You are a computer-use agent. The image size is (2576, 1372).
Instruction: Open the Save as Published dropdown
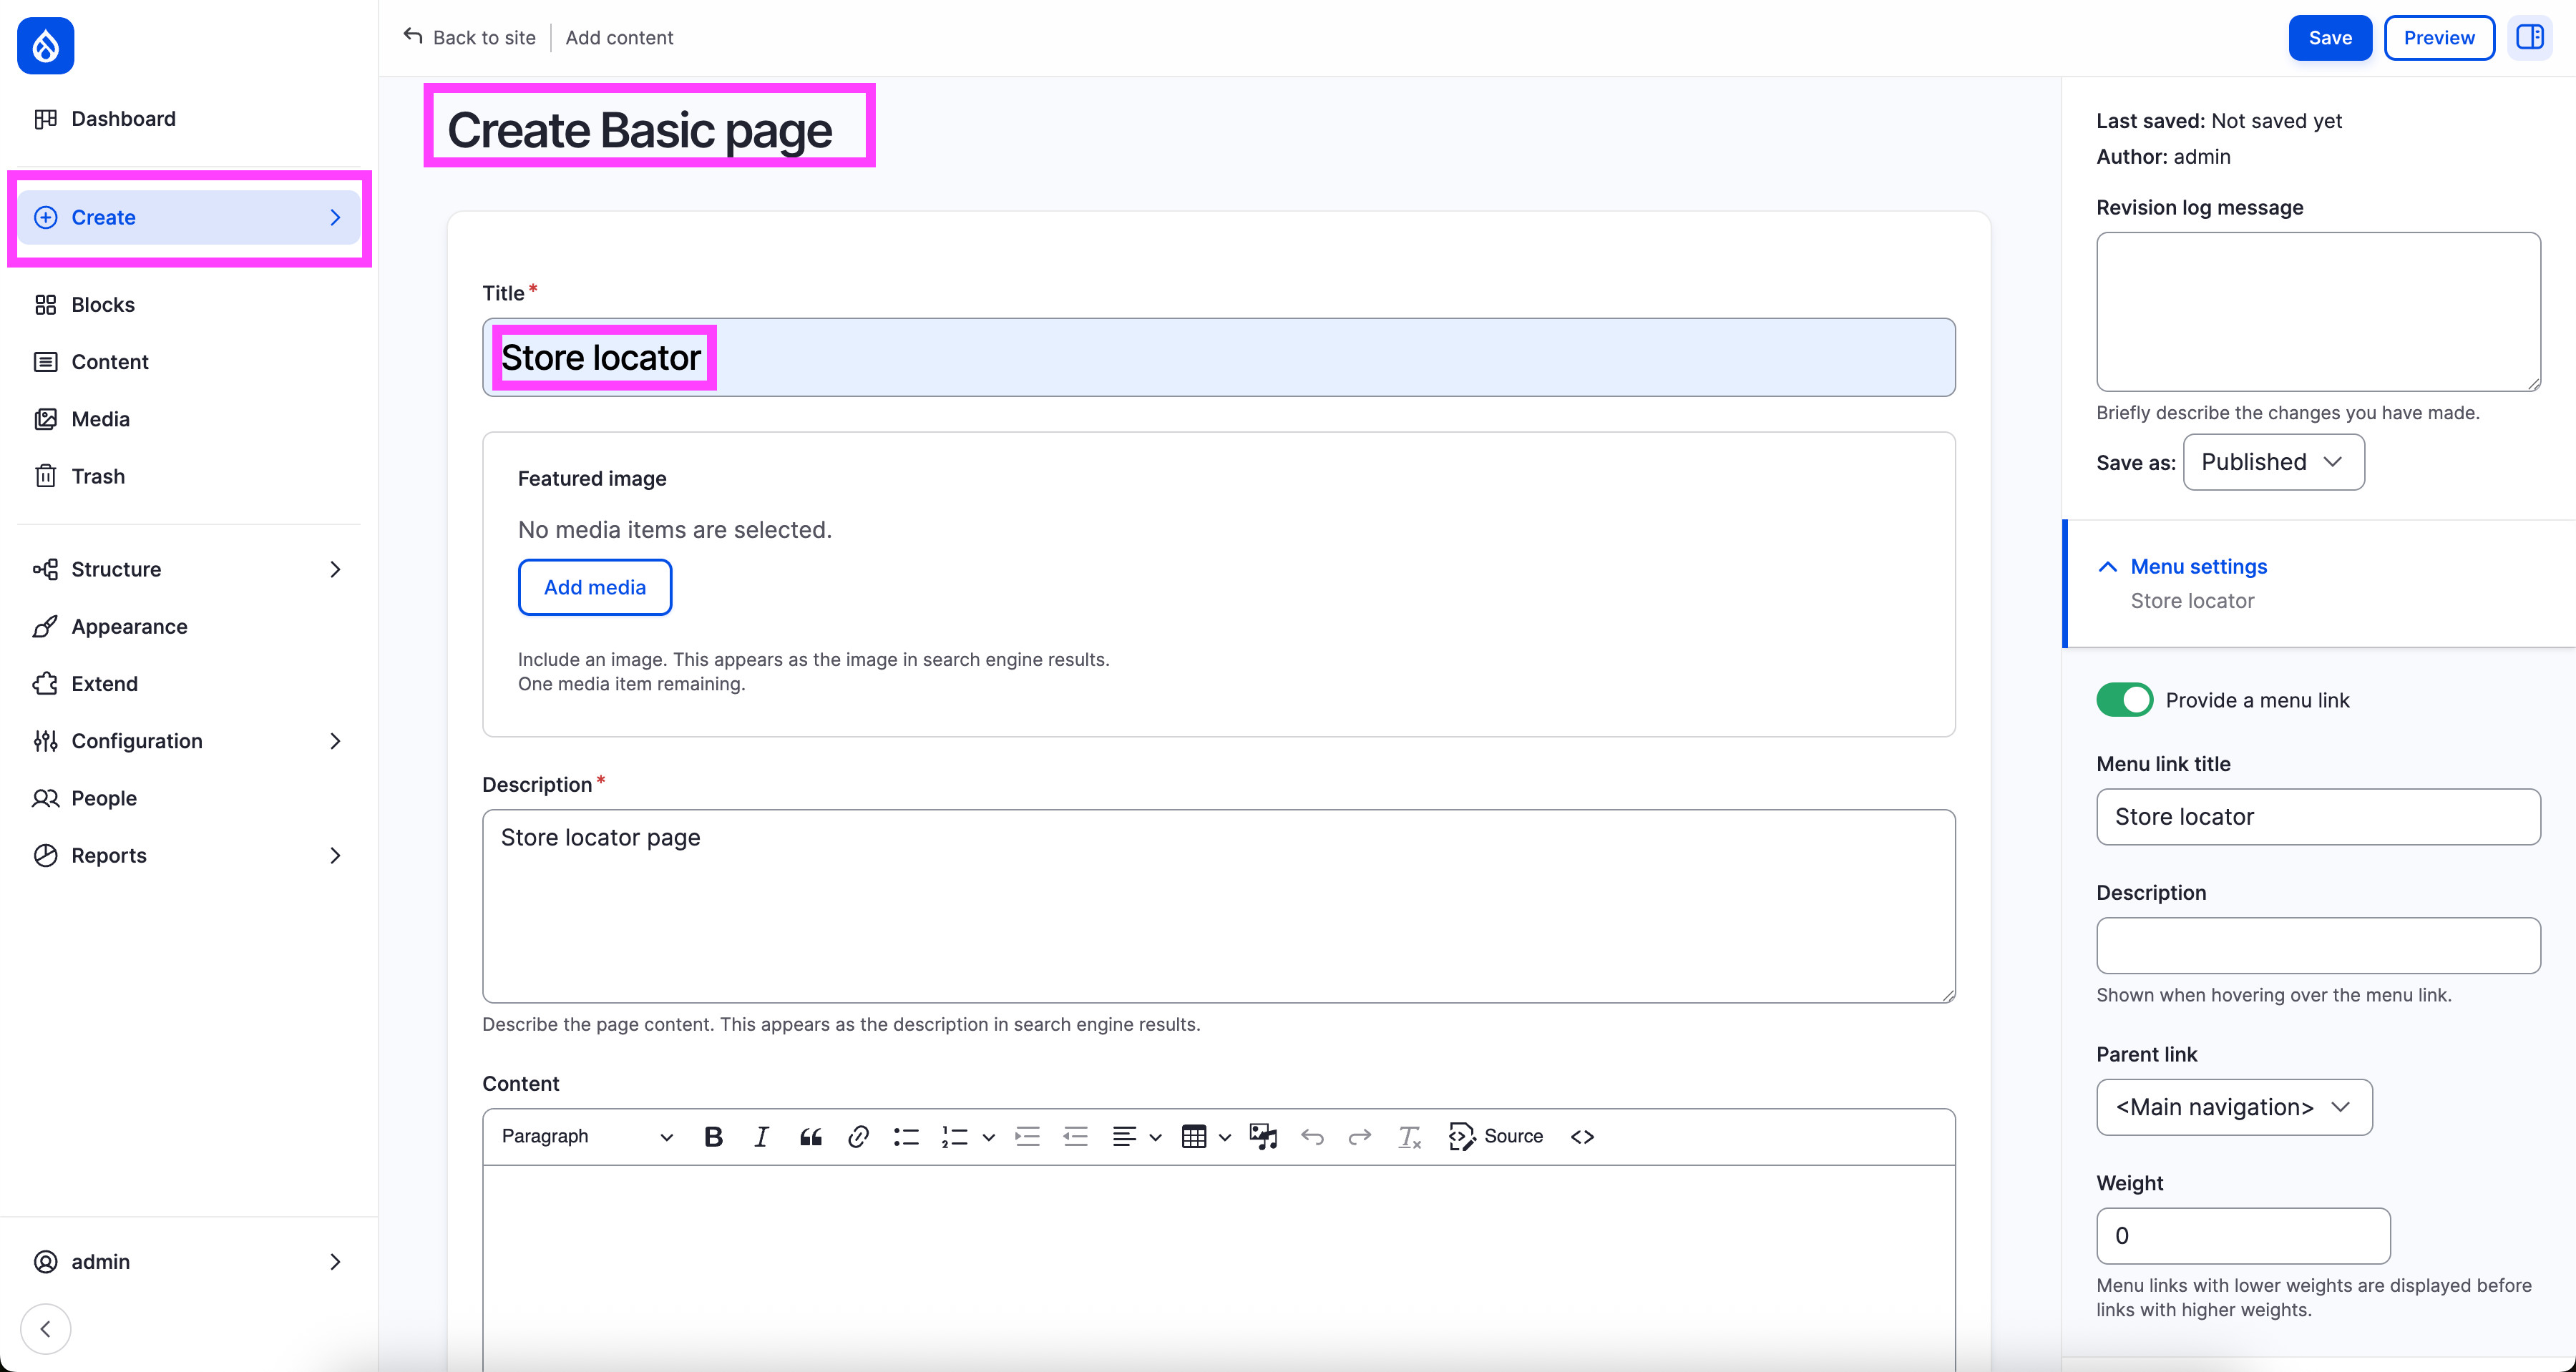(2273, 462)
